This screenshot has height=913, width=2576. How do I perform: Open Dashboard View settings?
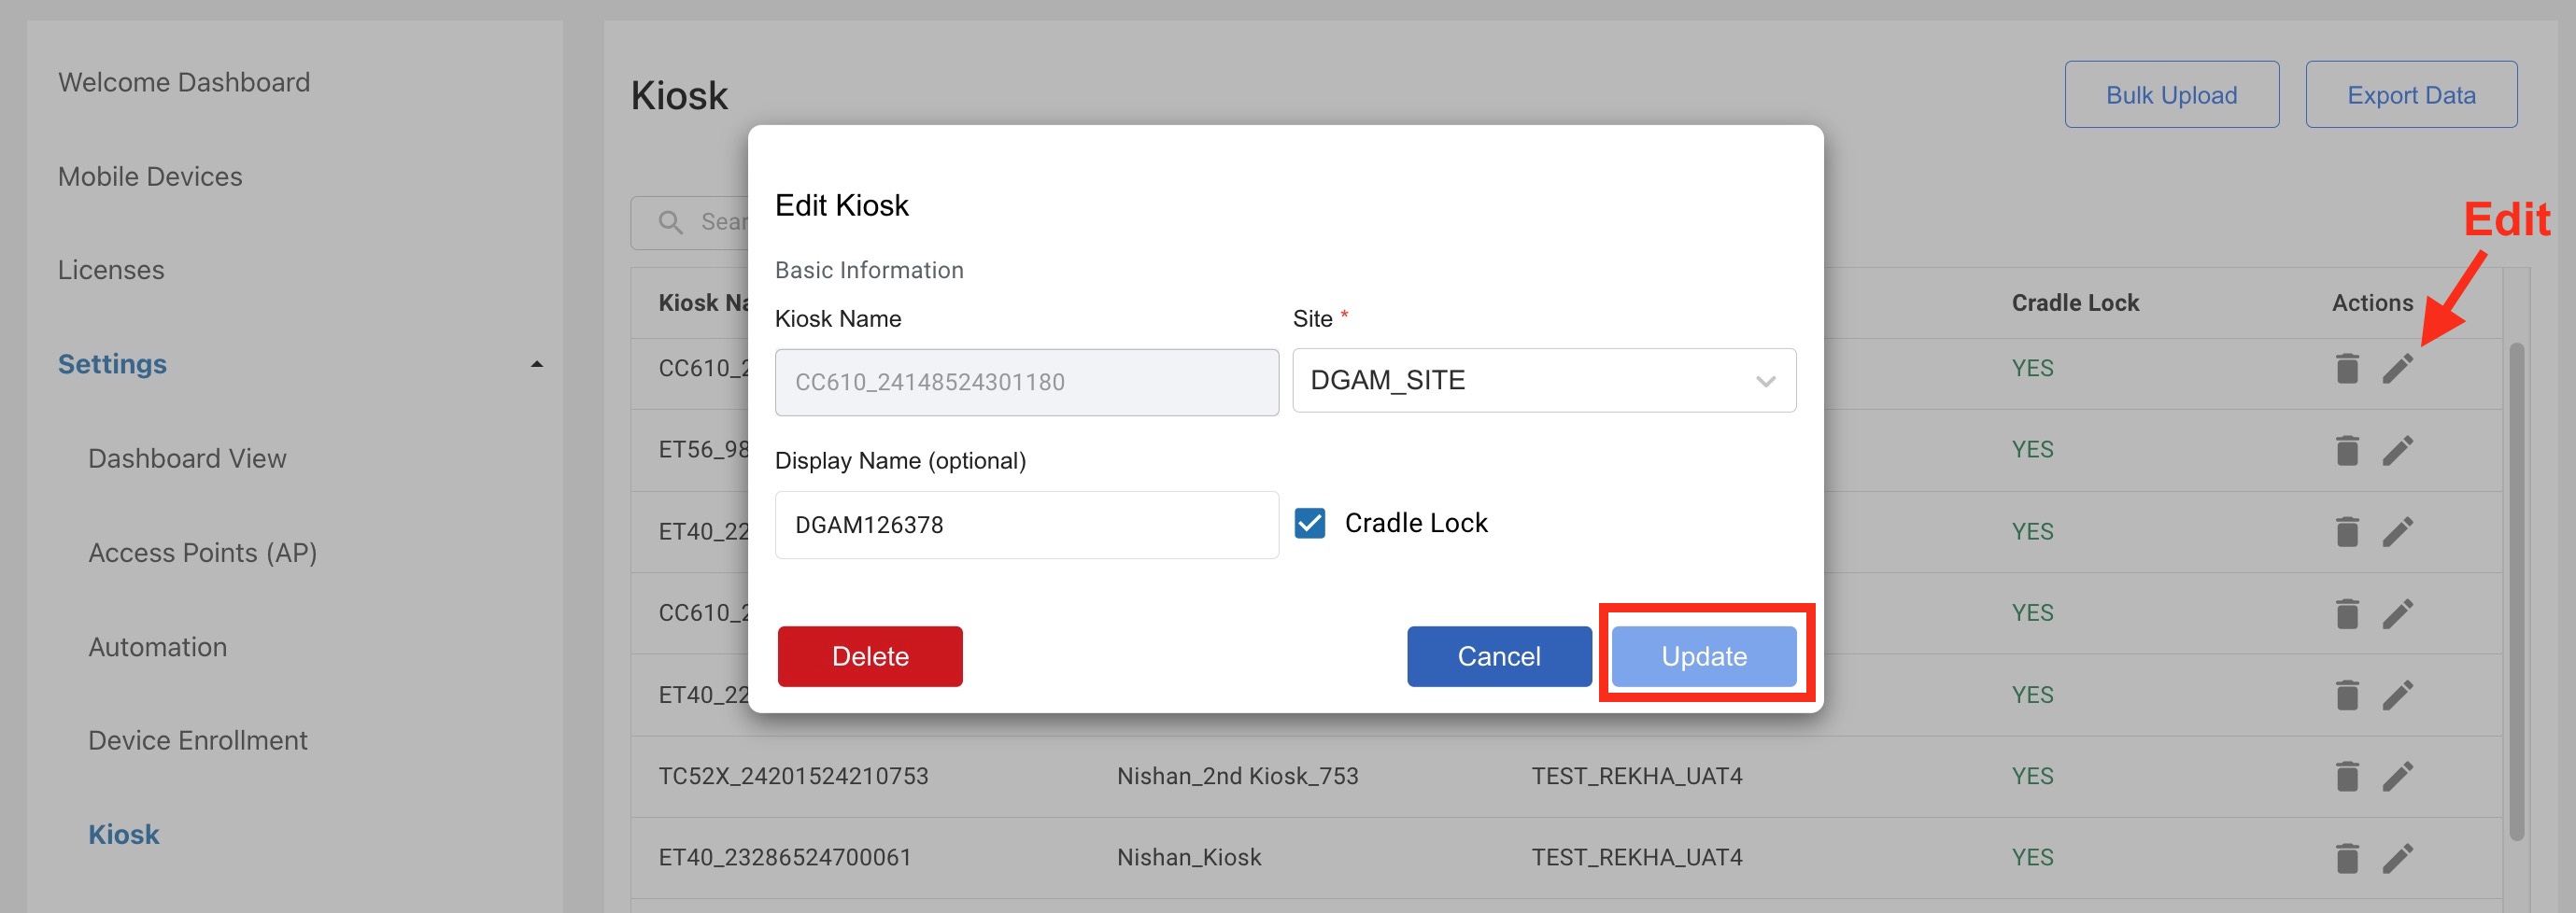(187, 458)
